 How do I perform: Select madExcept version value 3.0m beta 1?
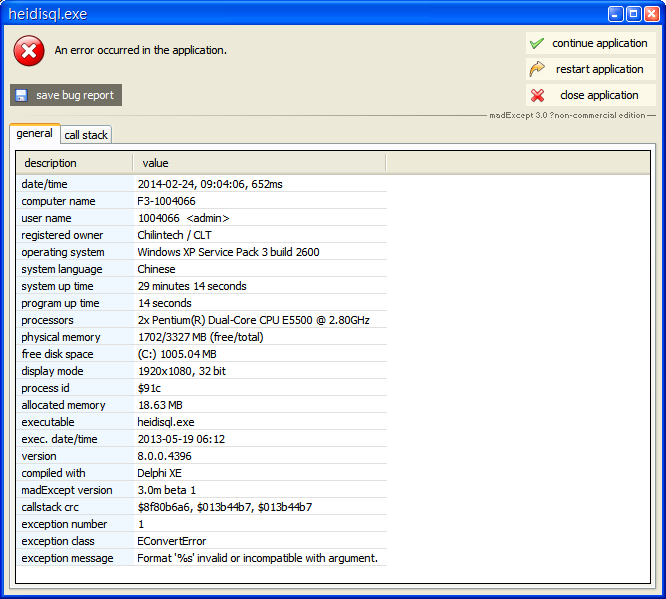pos(166,490)
